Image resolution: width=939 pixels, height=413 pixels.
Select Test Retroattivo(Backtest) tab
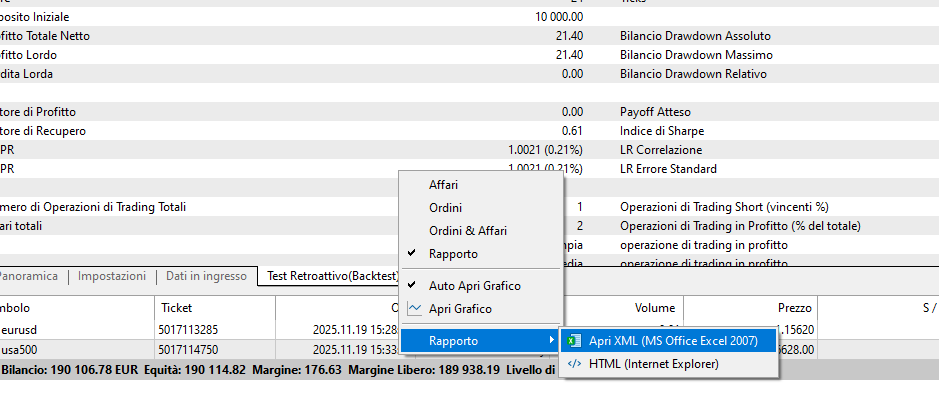(x=333, y=277)
